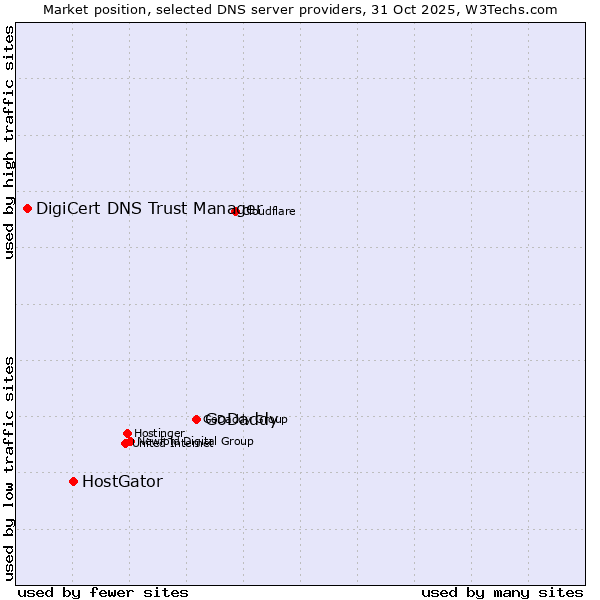Click the Hostinger text label
Viewport: 600px width, 600px height.
click(160, 433)
